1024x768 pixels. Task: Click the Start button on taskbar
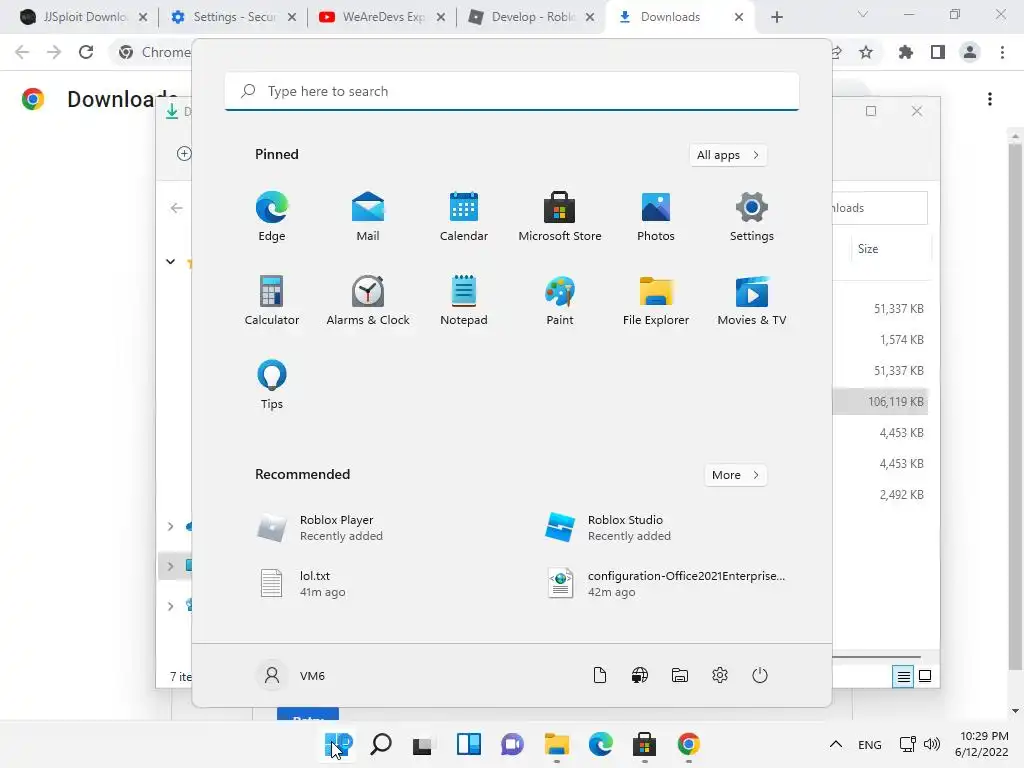(x=338, y=744)
